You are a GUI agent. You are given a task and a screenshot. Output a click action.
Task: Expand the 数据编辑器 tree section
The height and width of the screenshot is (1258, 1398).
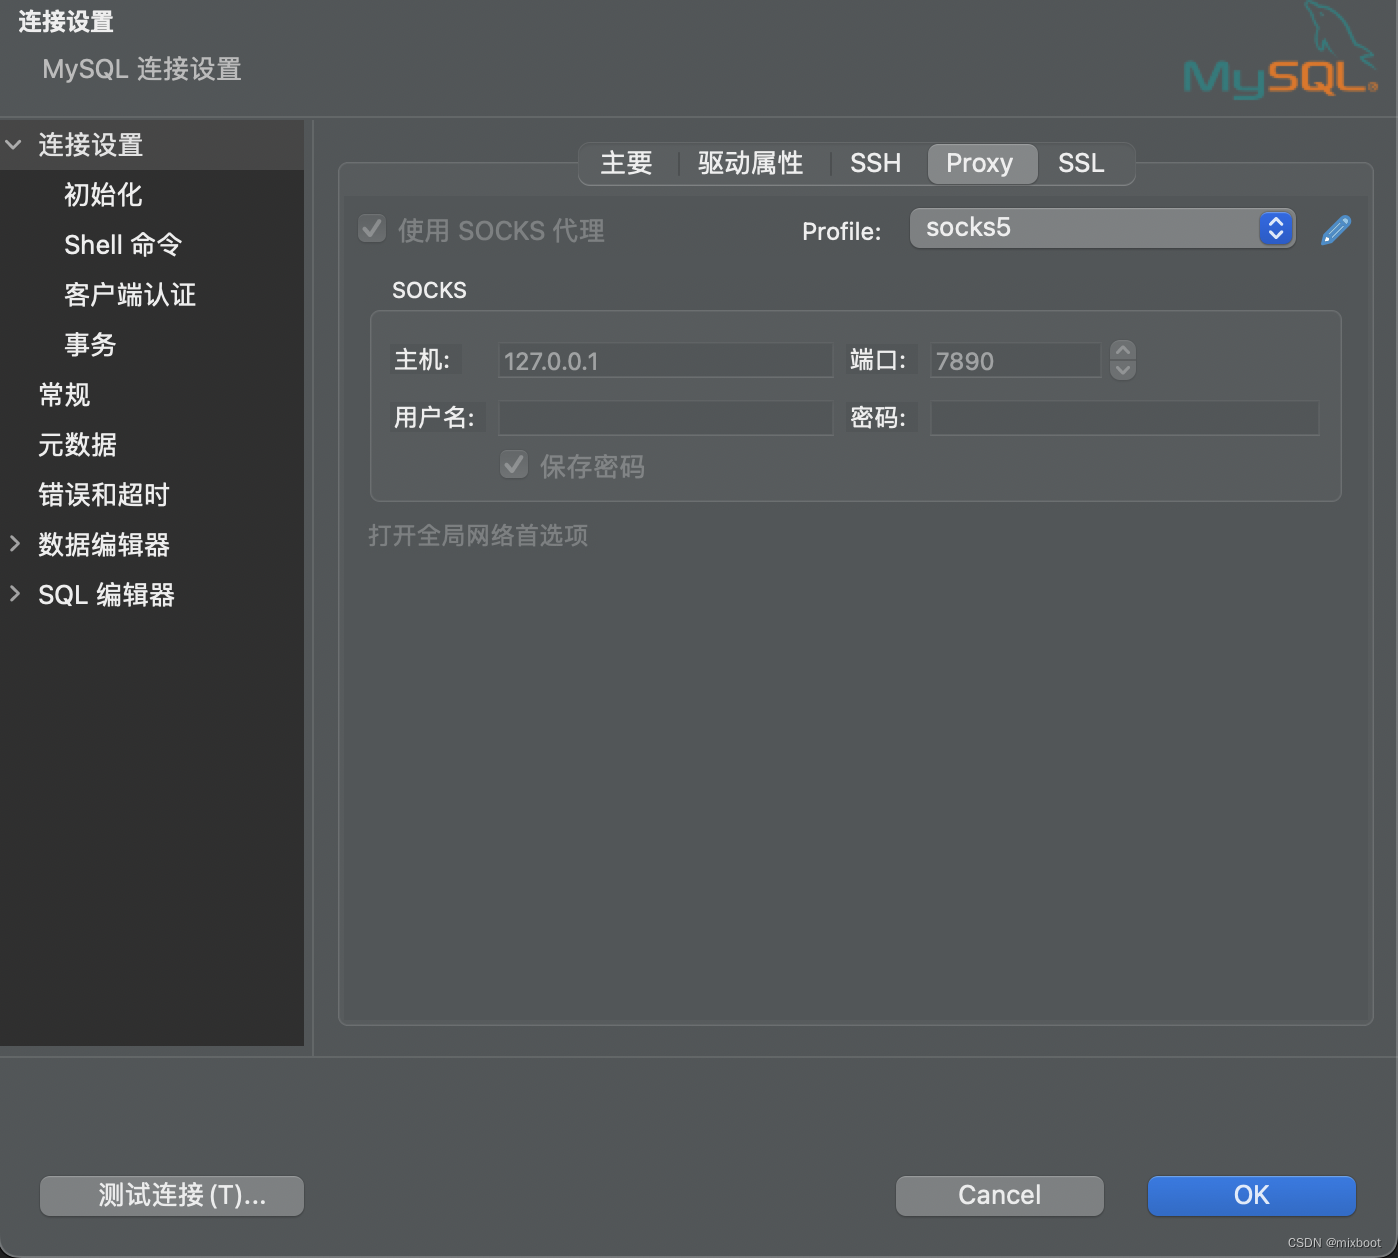tap(15, 544)
